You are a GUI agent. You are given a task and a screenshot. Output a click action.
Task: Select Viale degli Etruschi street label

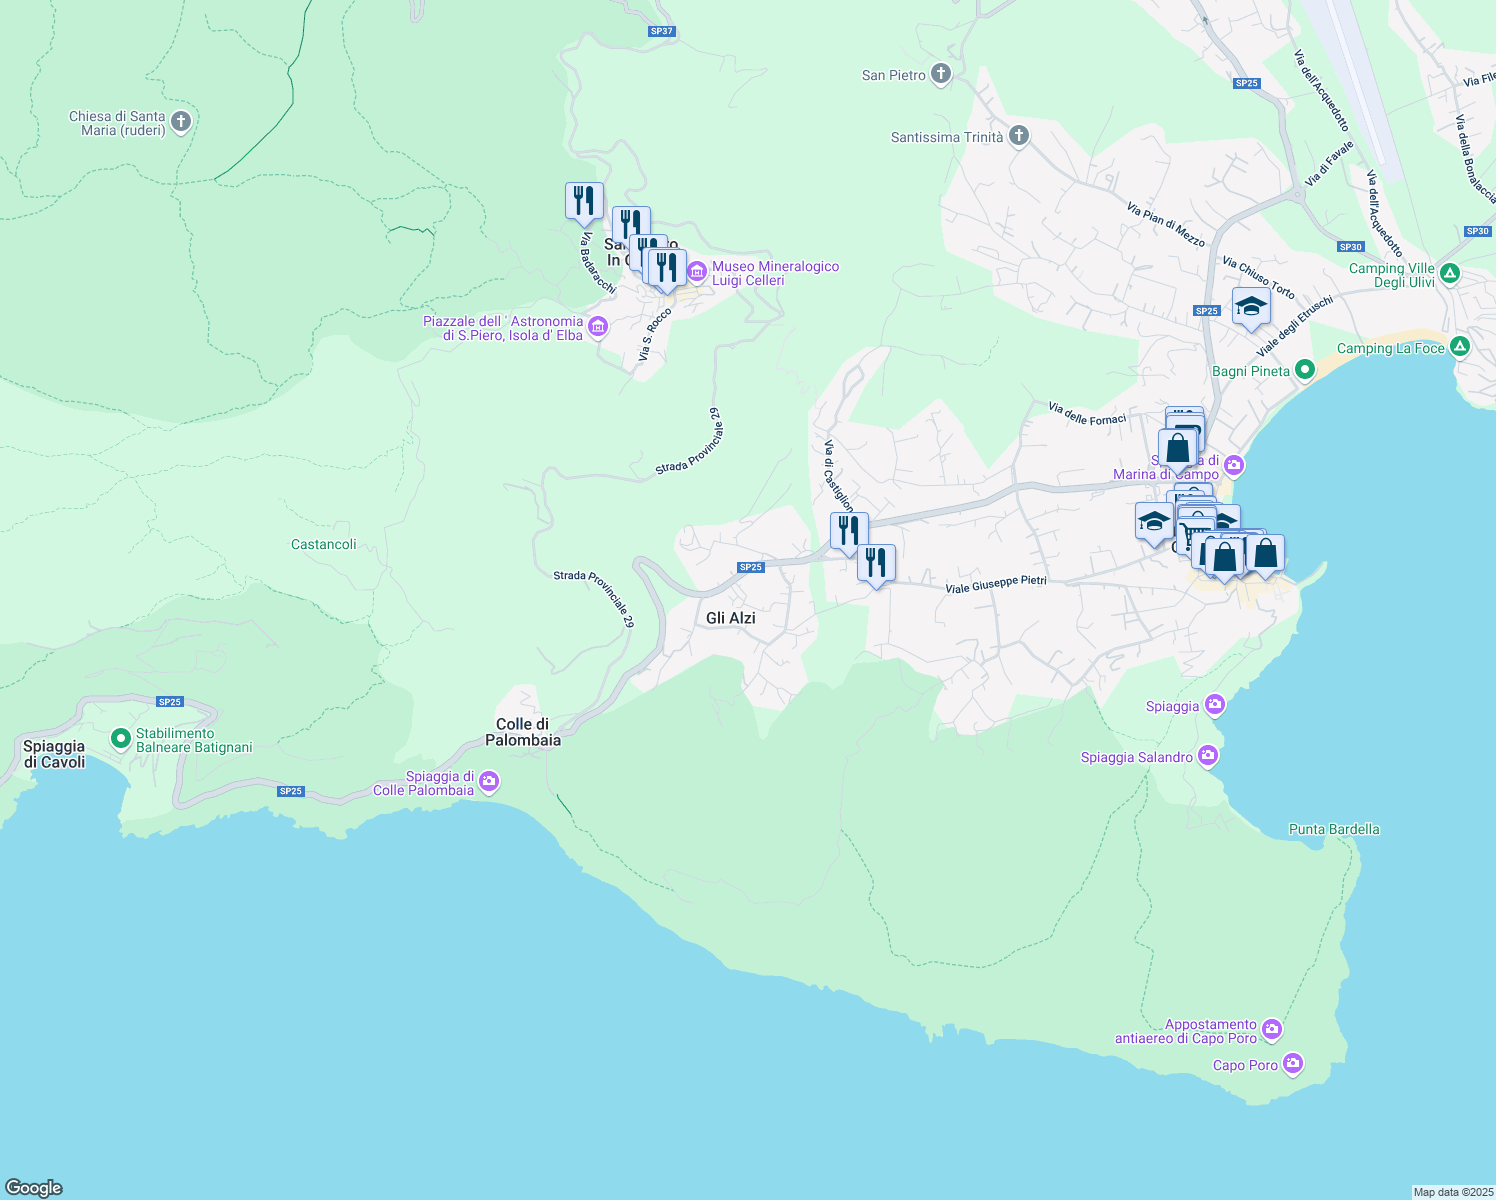1295,327
